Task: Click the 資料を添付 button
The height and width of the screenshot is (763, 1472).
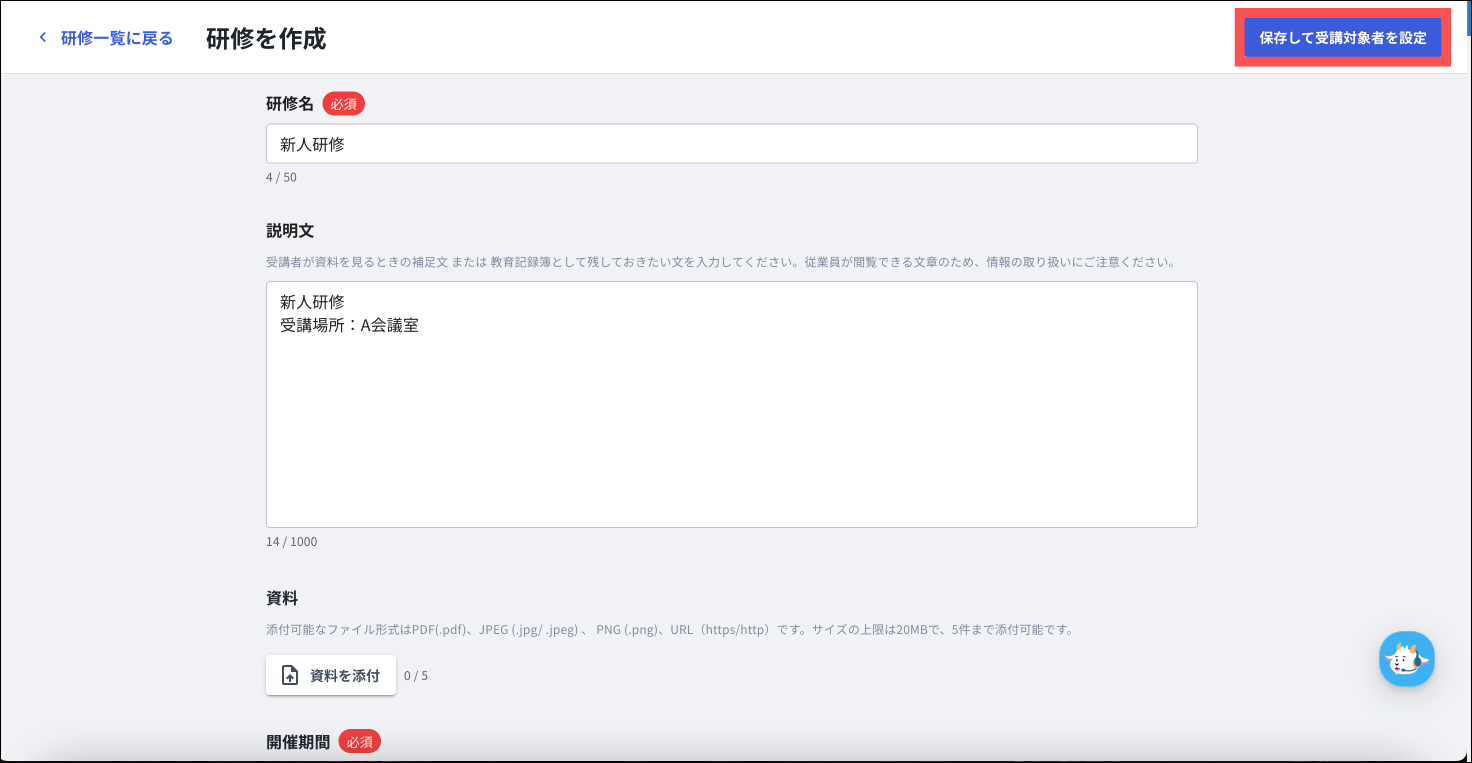Action: tap(331, 675)
